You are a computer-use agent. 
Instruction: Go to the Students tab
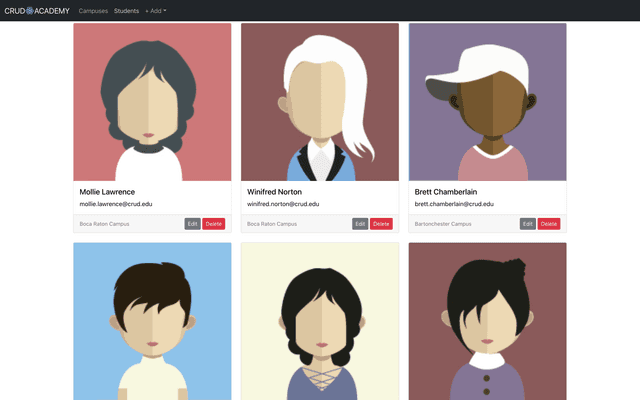126,10
